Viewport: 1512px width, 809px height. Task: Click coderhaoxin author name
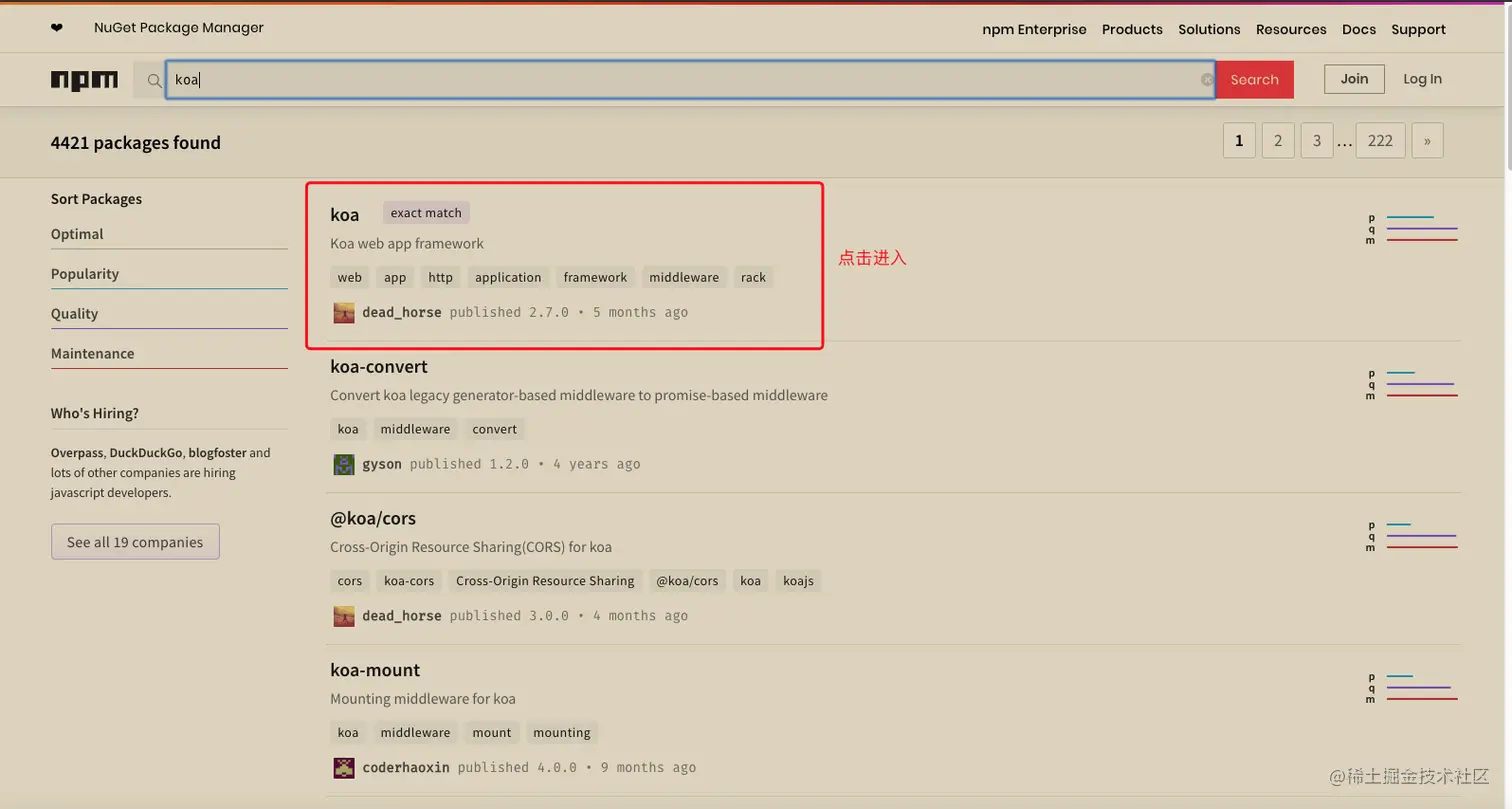(x=406, y=767)
